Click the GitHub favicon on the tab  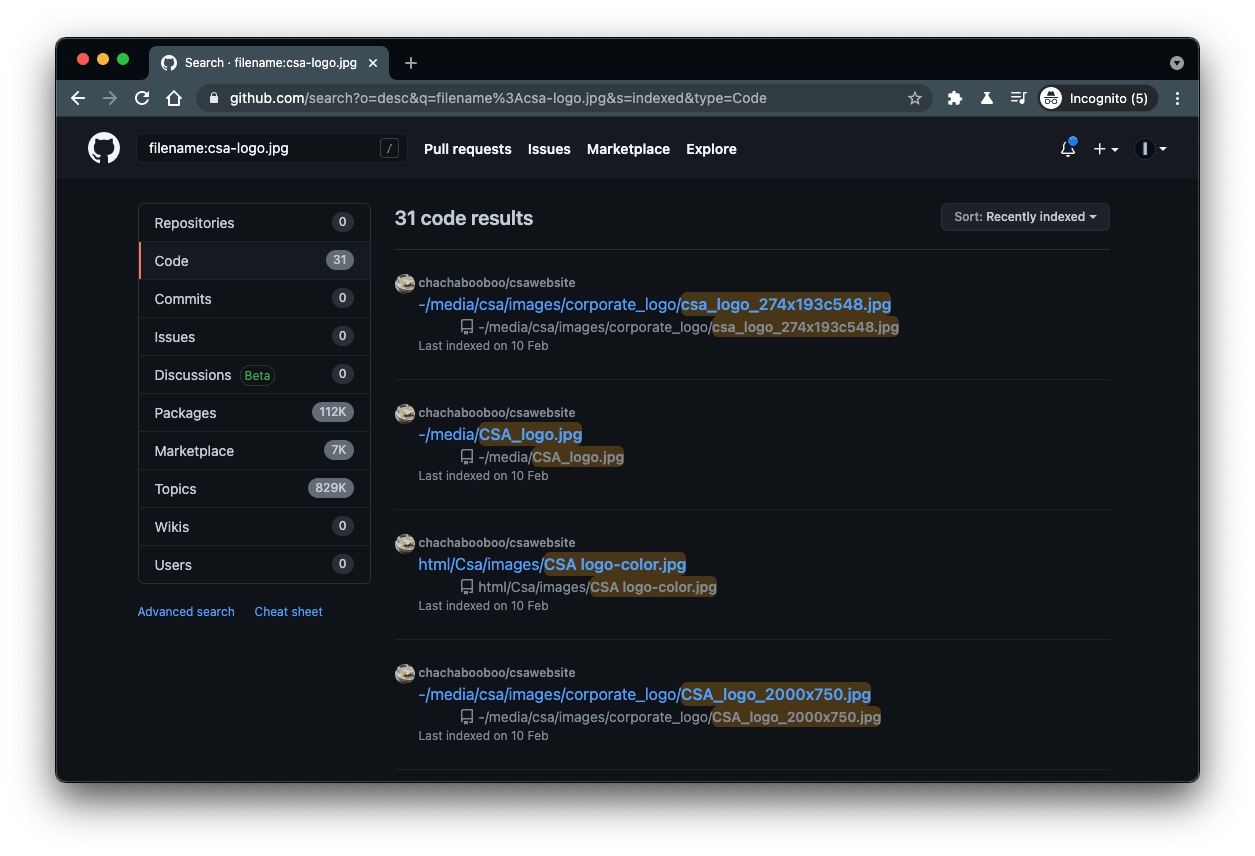tap(169, 62)
